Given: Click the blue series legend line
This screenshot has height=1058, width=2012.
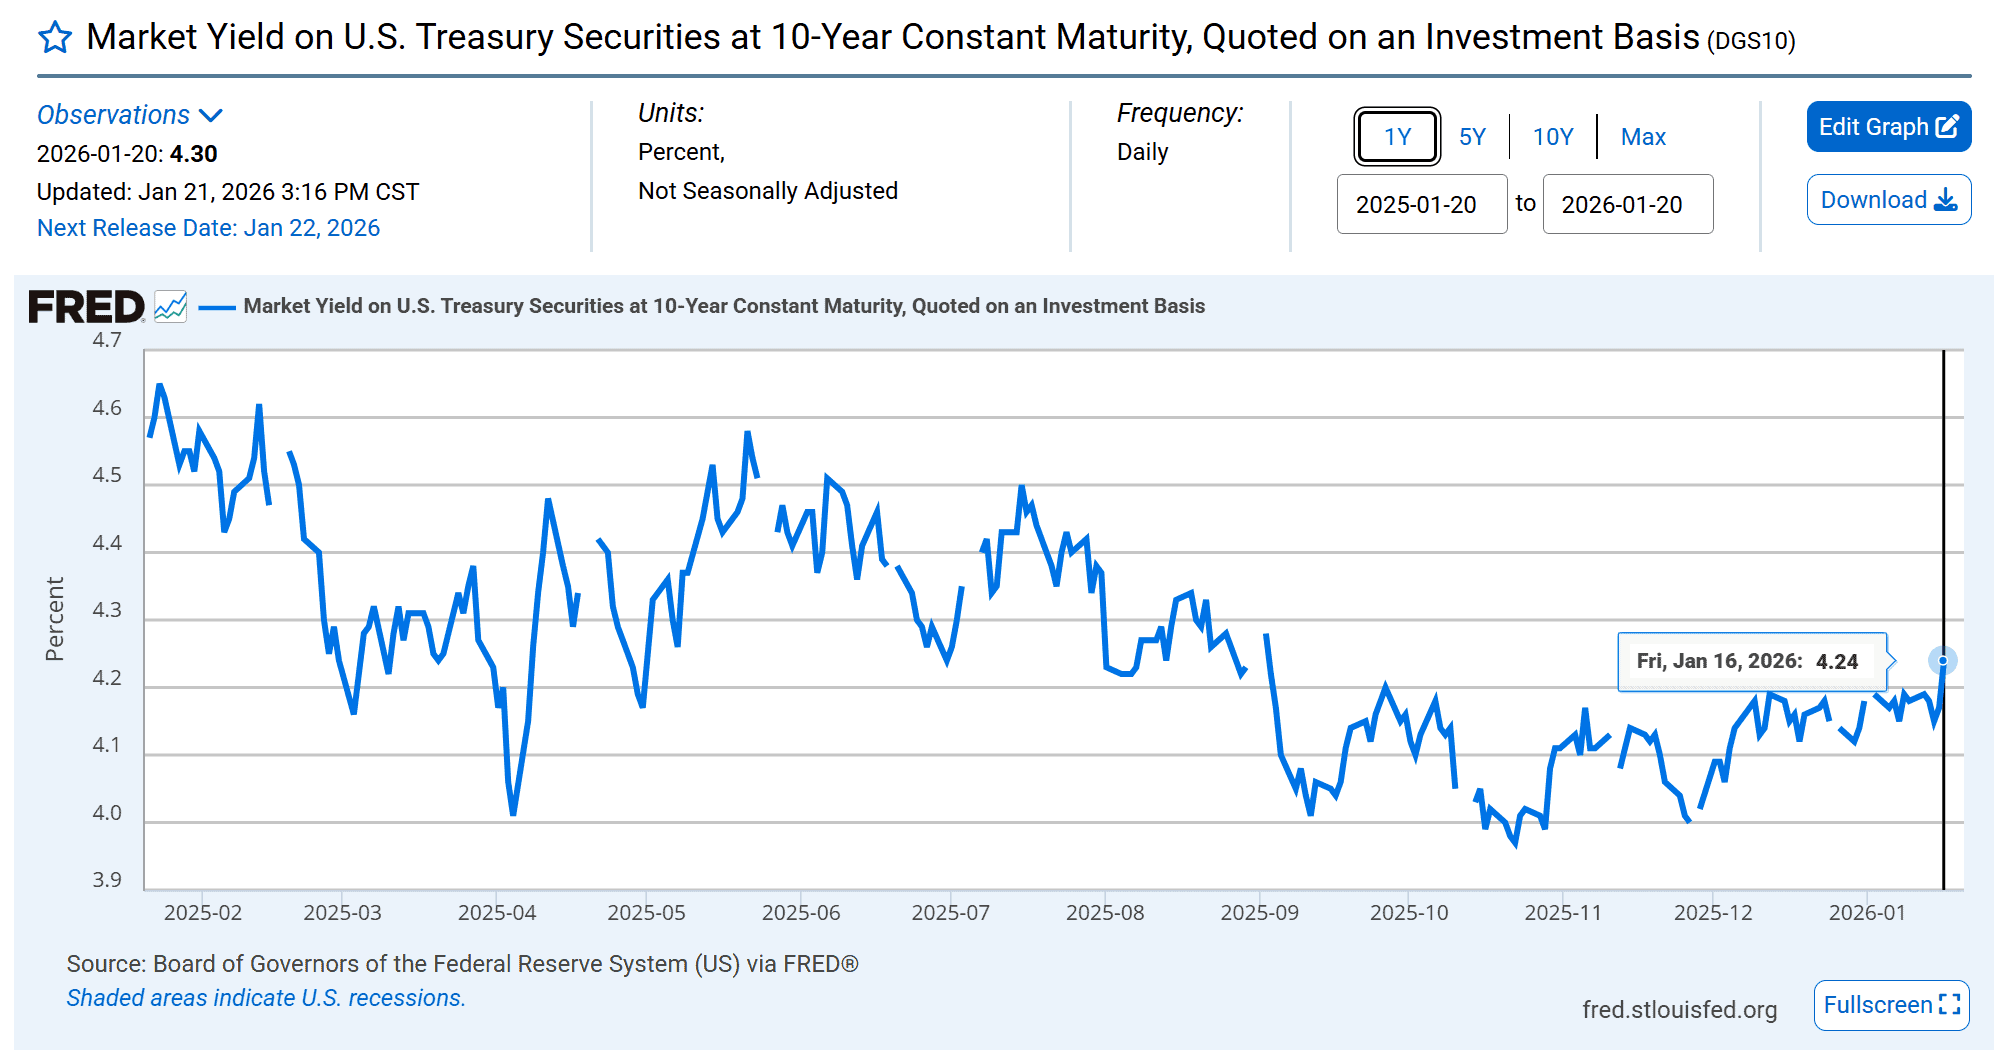Looking at the screenshot, I should (x=217, y=307).
